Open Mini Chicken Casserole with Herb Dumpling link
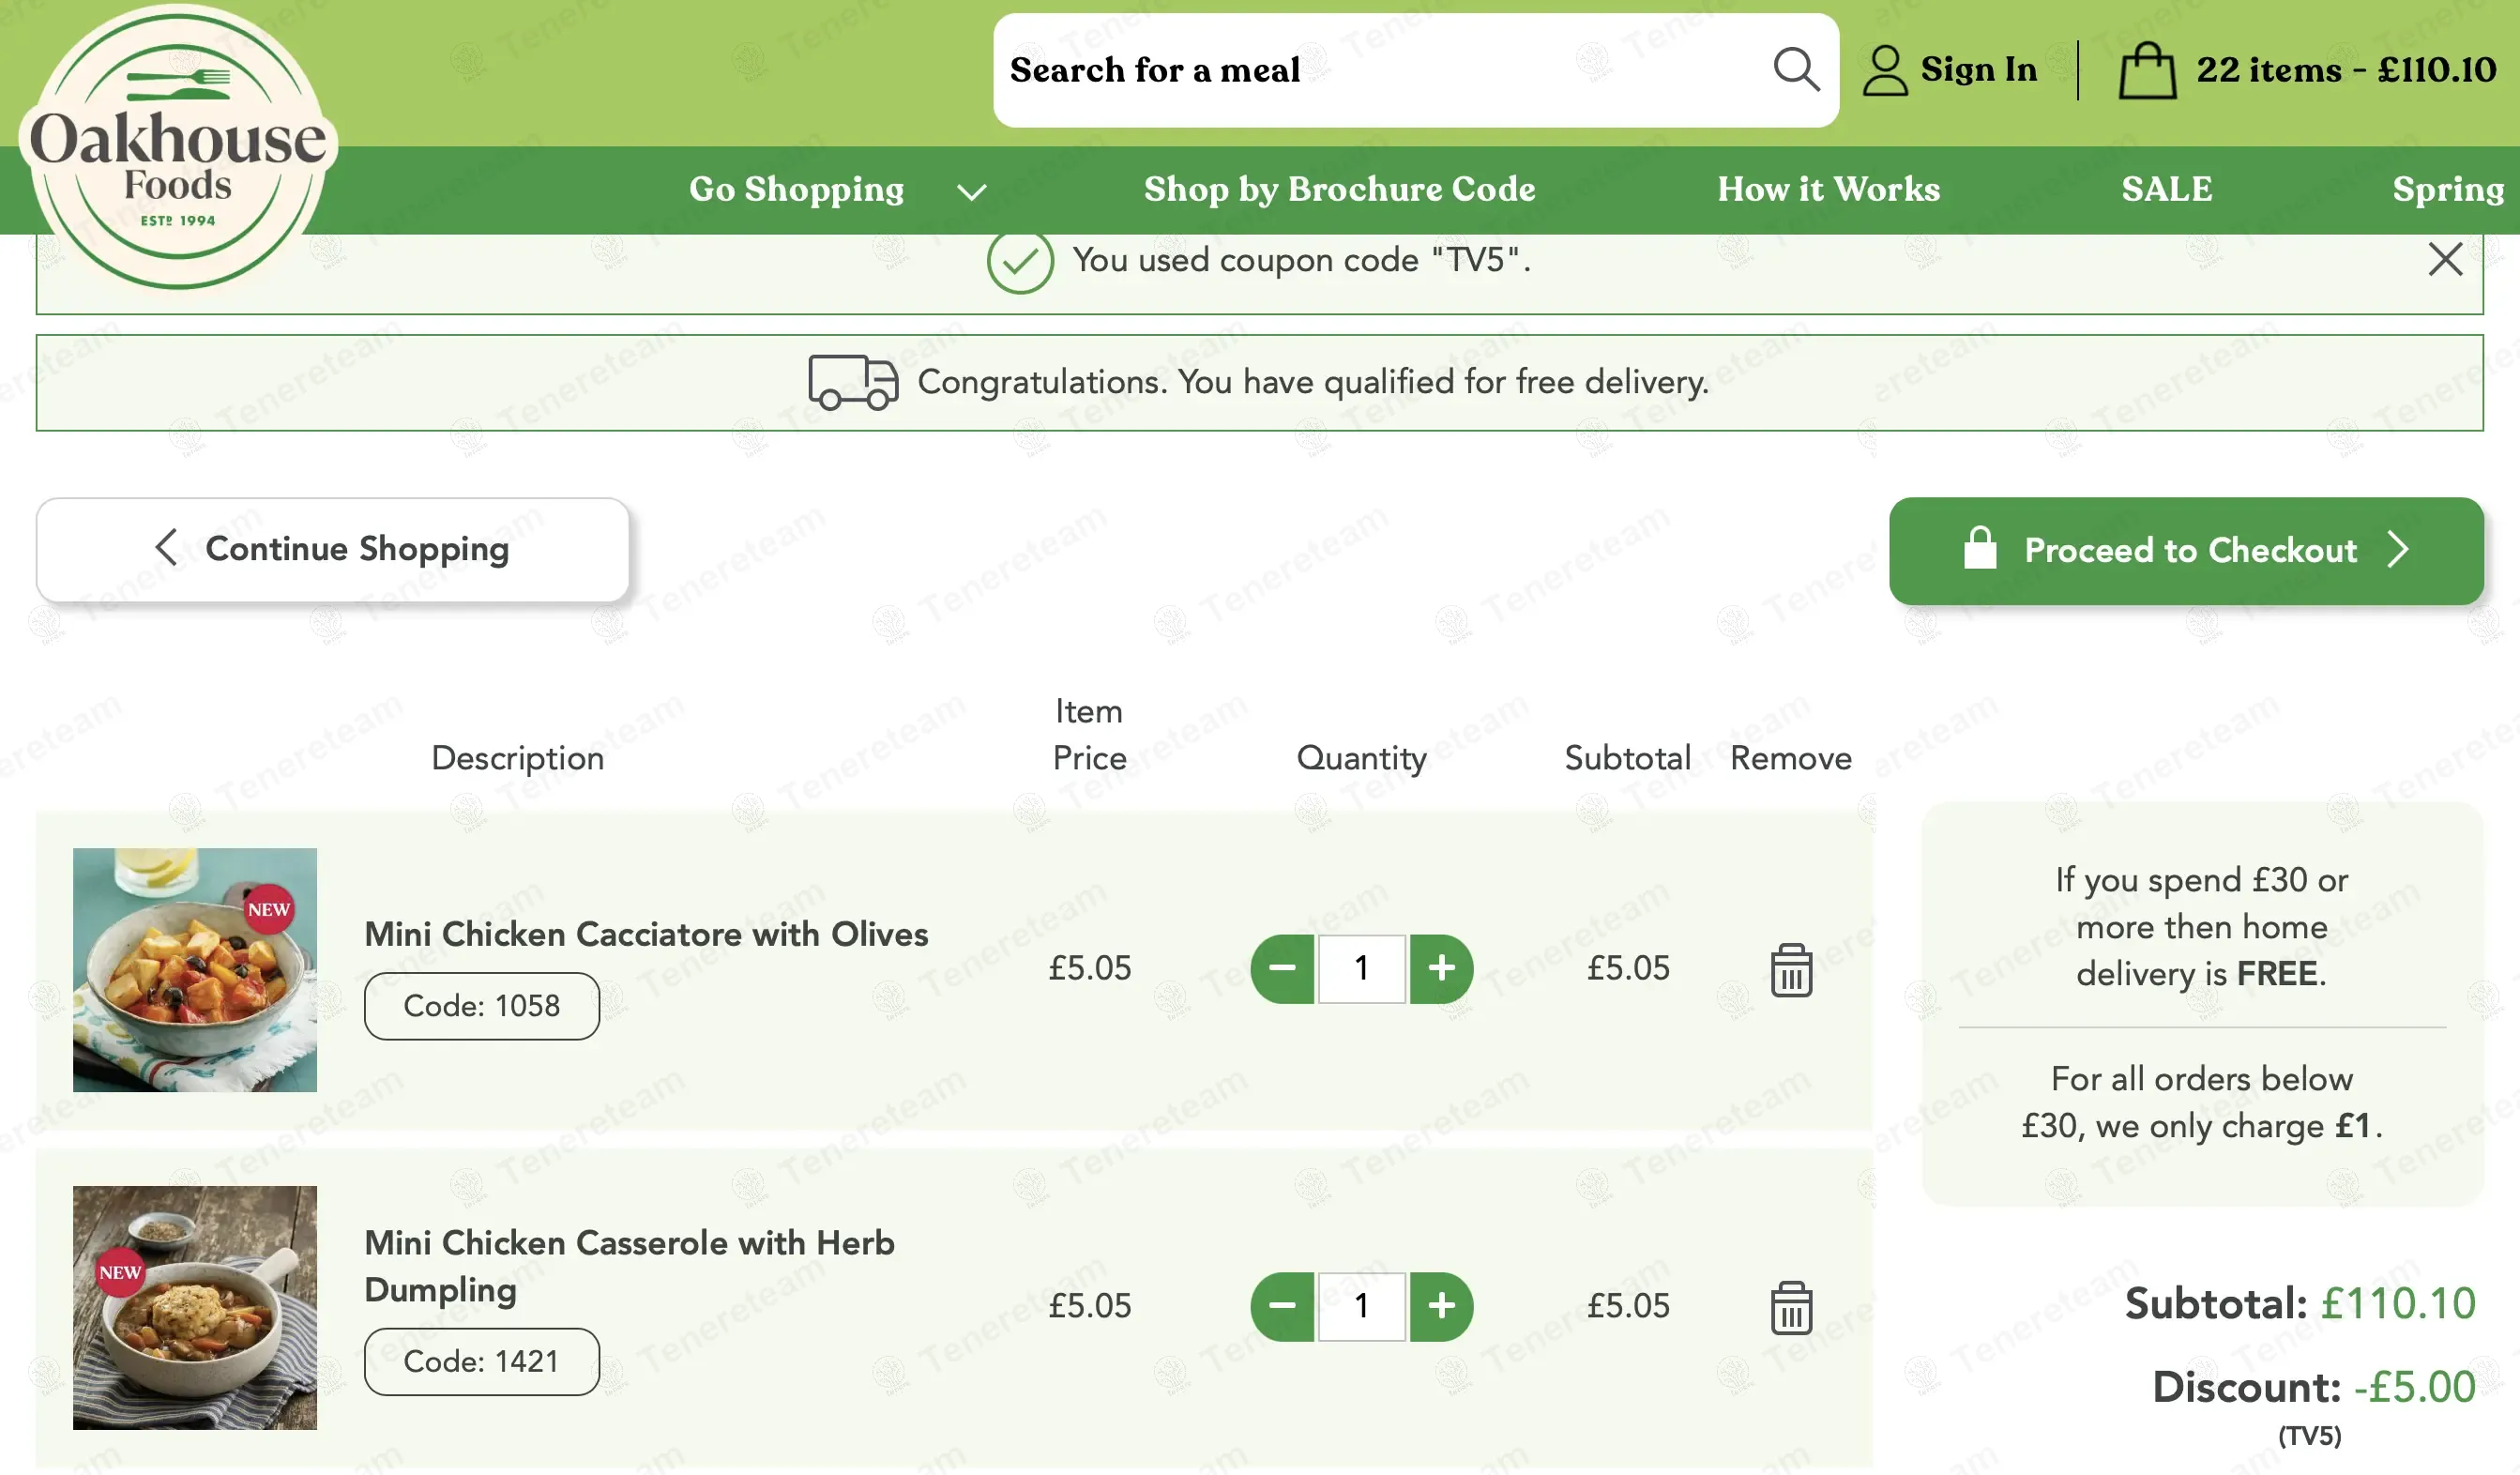This screenshot has height=1475, width=2520. (x=629, y=1266)
